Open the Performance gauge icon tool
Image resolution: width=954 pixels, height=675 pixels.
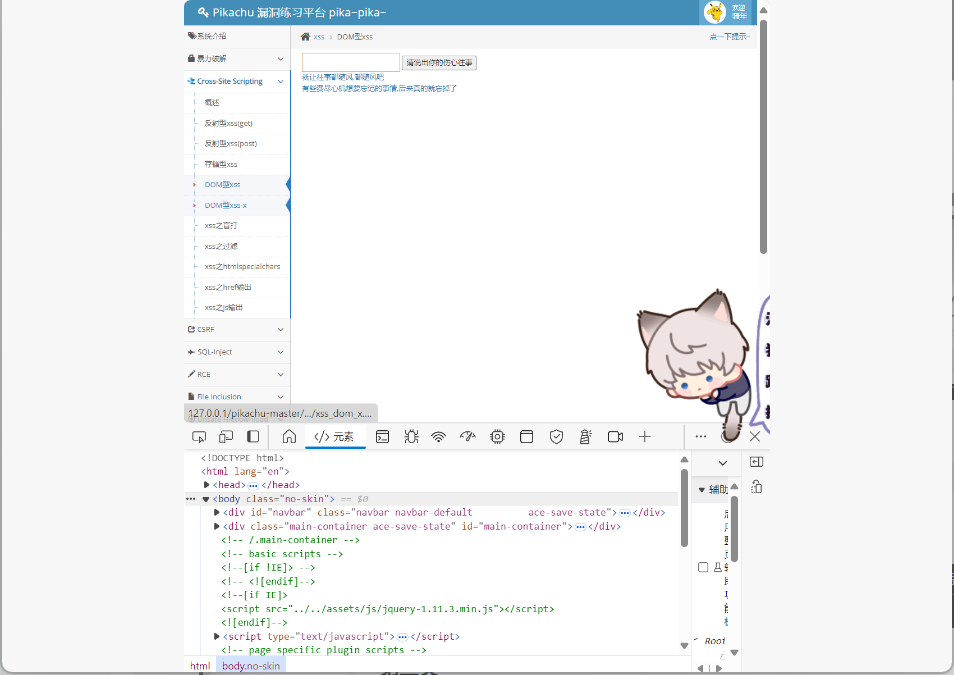click(467, 436)
